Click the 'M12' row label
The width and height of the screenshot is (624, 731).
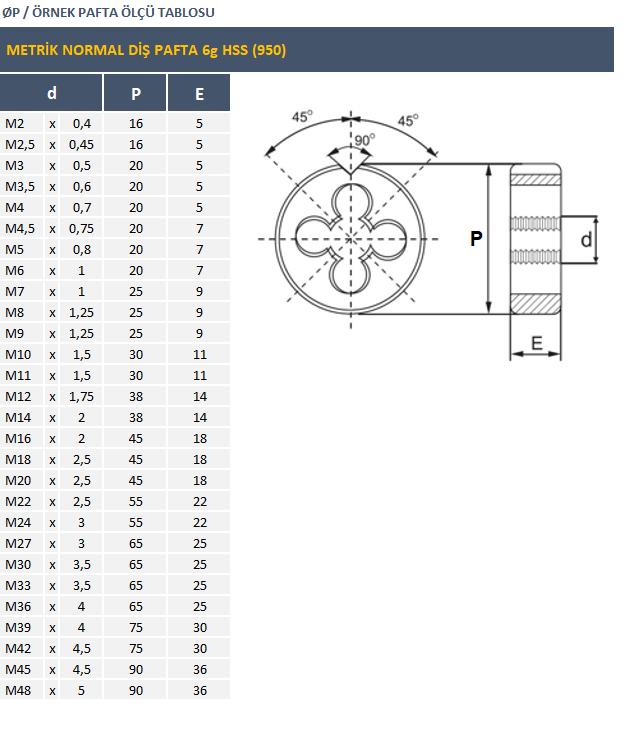click(18, 396)
